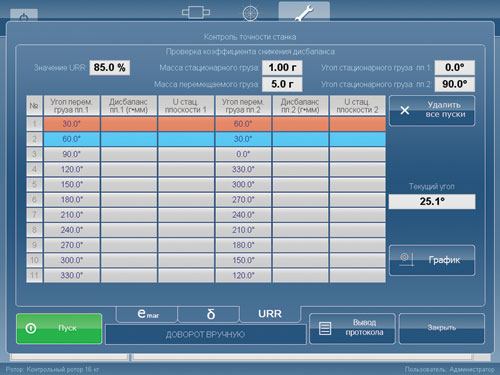The height and width of the screenshot is (375, 500).
Task: Click column header Дисбаланс пл.1 (г•мм)
Action: (129, 106)
